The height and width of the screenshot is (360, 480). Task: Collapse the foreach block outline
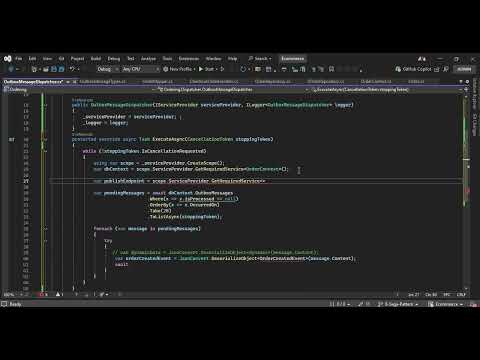tap(46, 229)
